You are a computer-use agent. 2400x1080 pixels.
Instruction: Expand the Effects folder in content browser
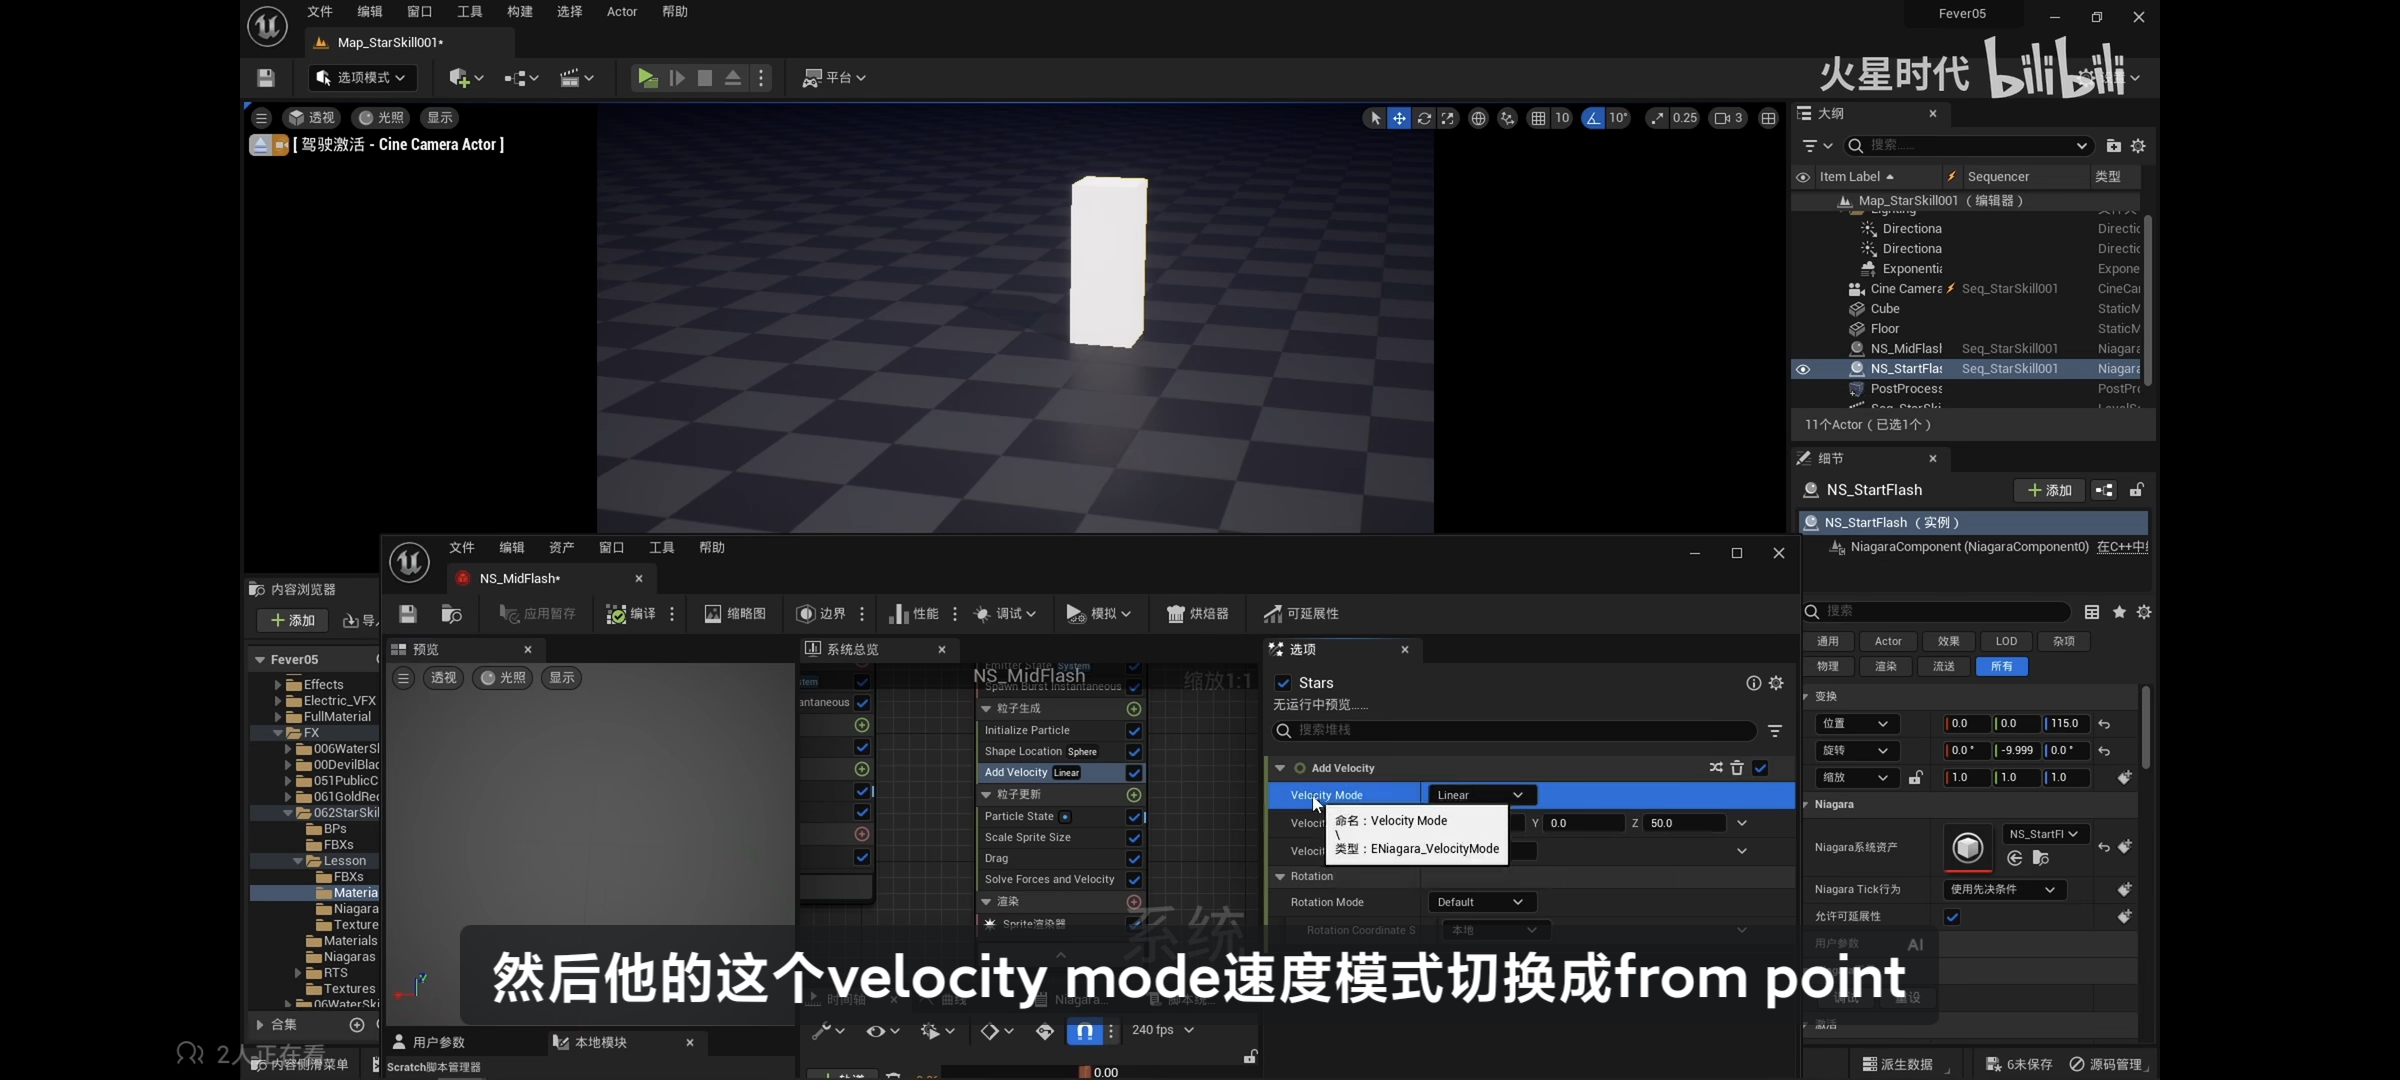click(x=278, y=685)
